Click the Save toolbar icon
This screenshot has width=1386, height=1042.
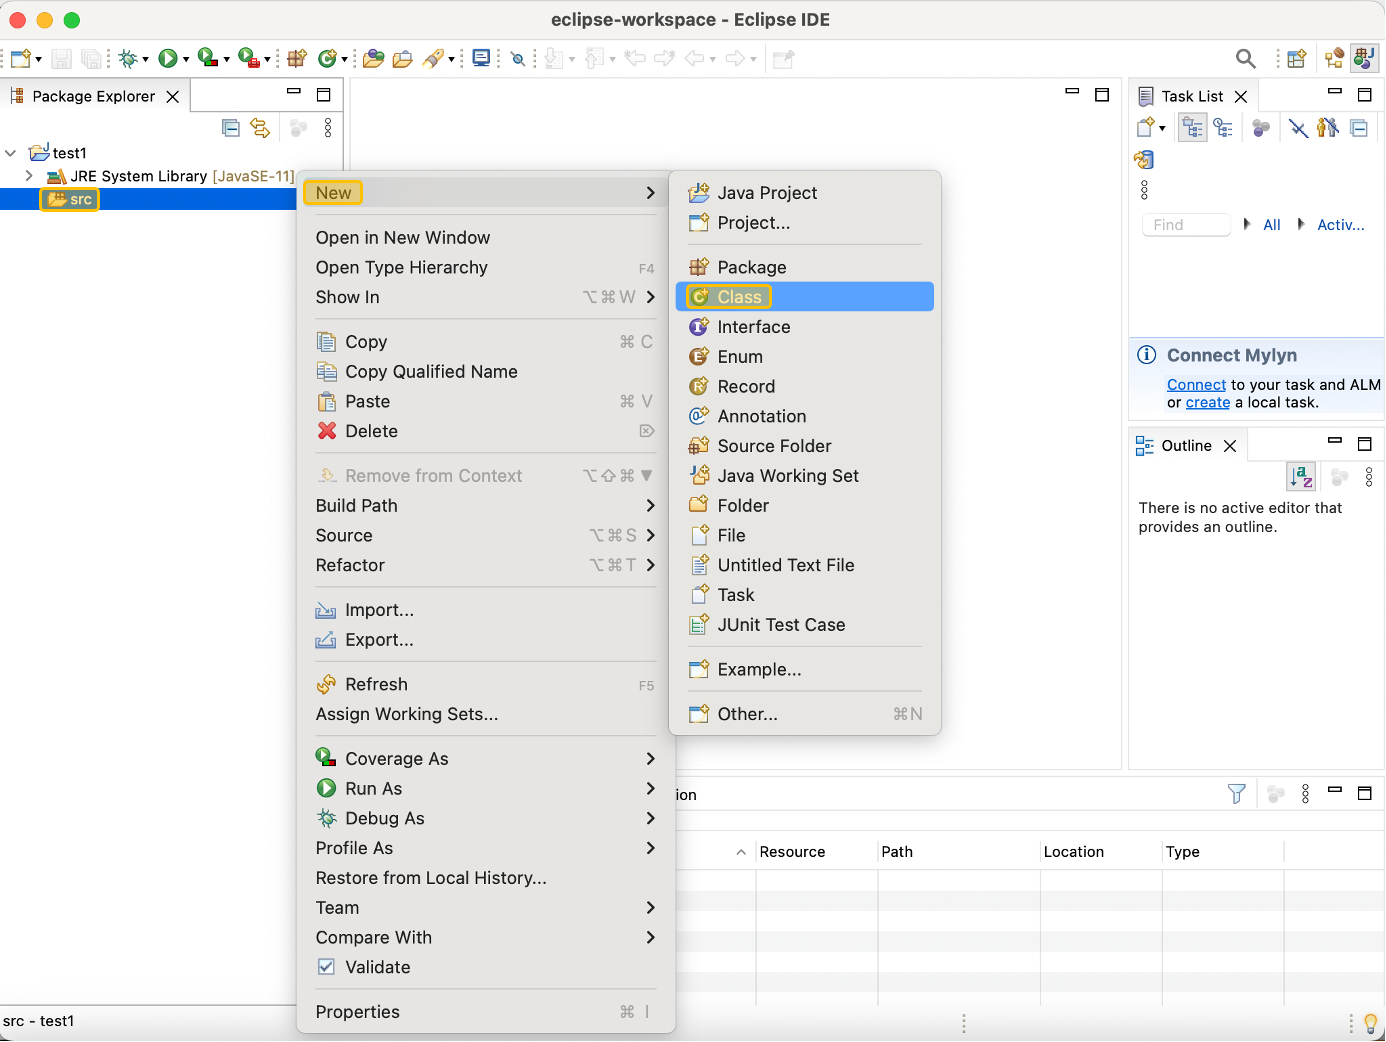62,59
